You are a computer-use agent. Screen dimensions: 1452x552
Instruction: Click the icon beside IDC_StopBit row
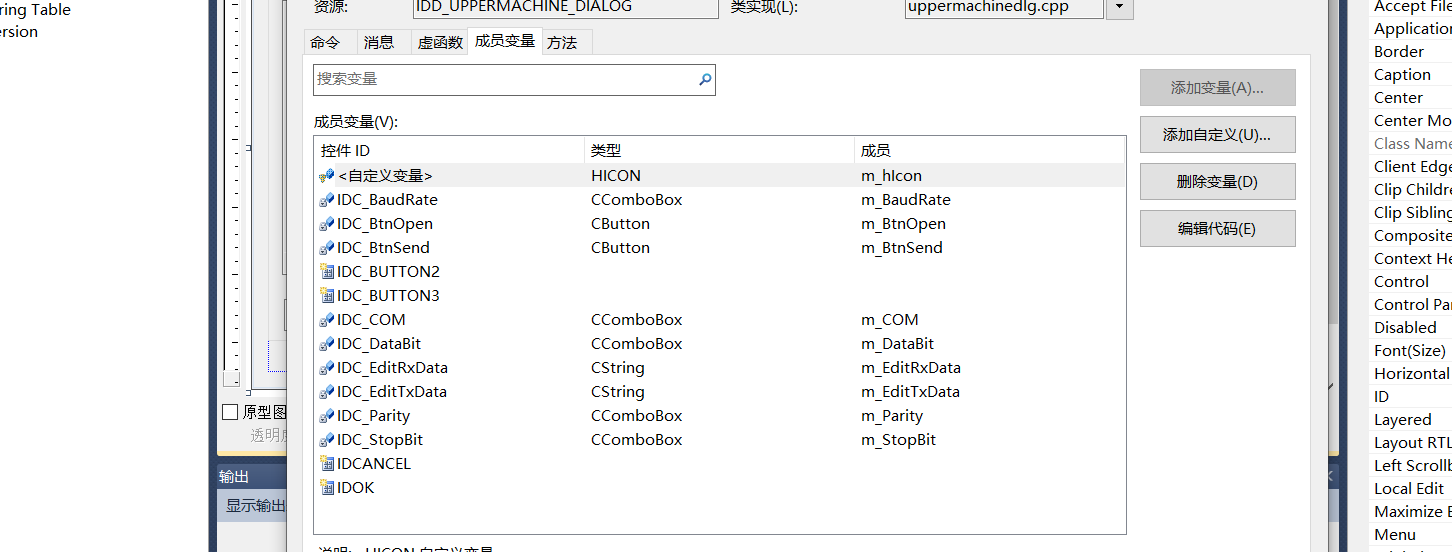click(x=326, y=440)
